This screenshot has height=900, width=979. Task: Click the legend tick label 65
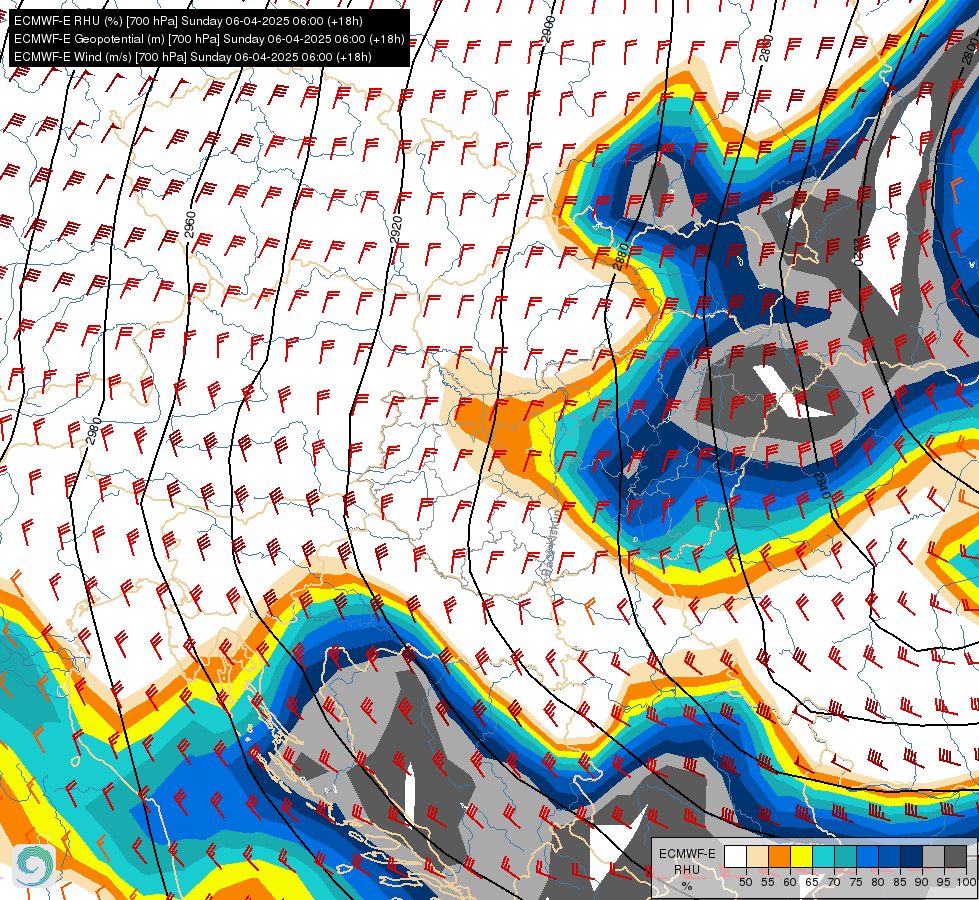click(812, 883)
